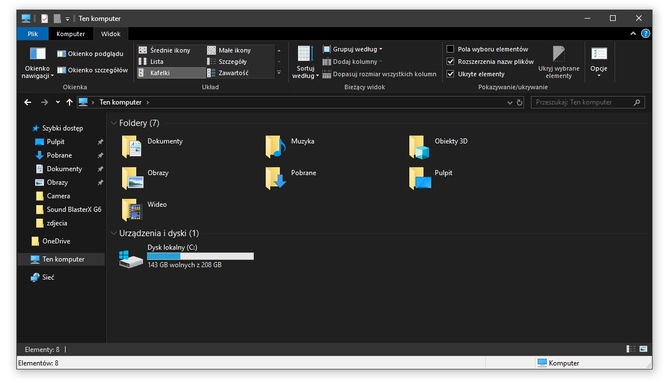Open the Okienko nawigacji pane menu
Image resolution: width=670 pixels, height=383 pixels.
click(37, 63)
